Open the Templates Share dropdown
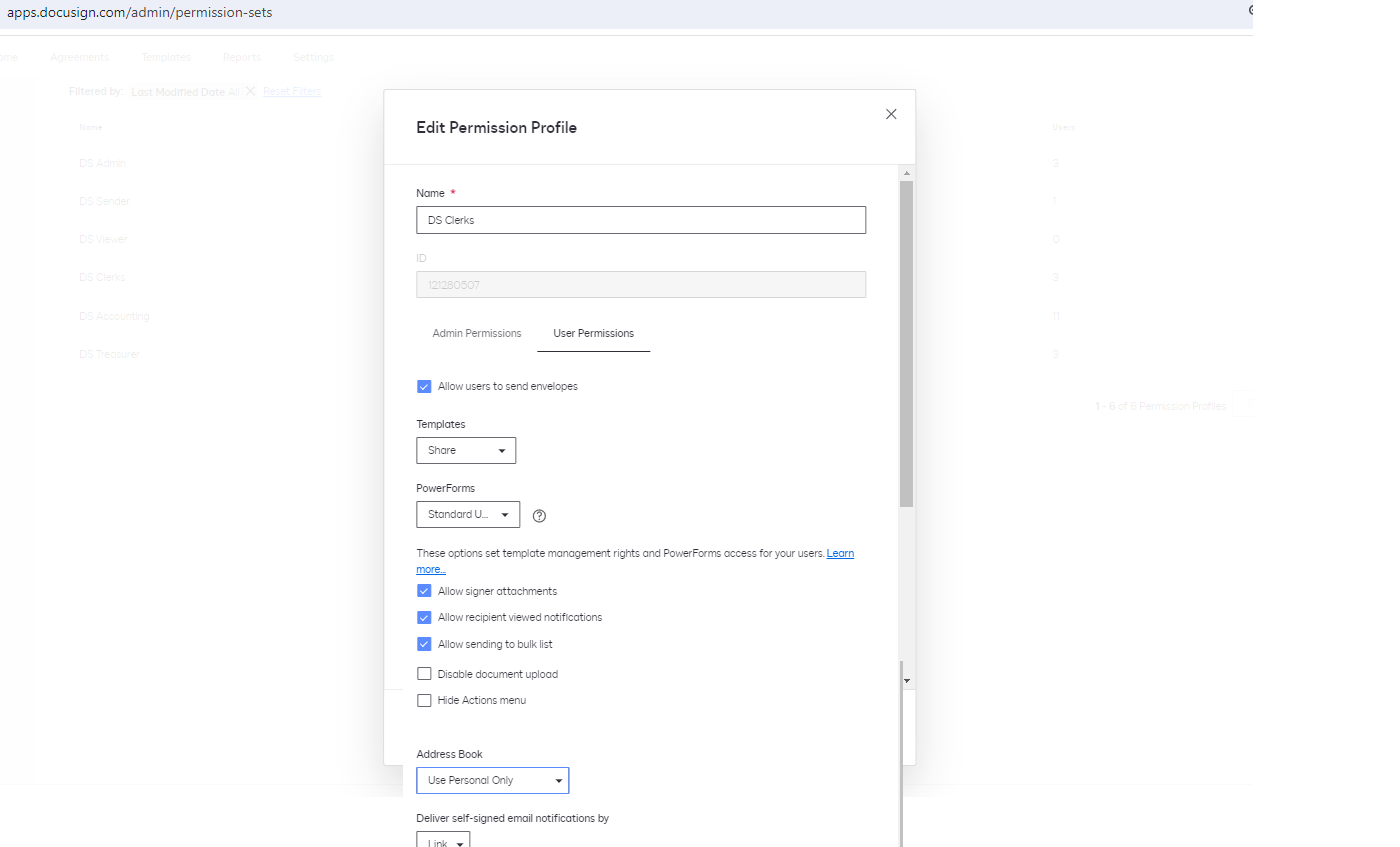 pos(466,450)
